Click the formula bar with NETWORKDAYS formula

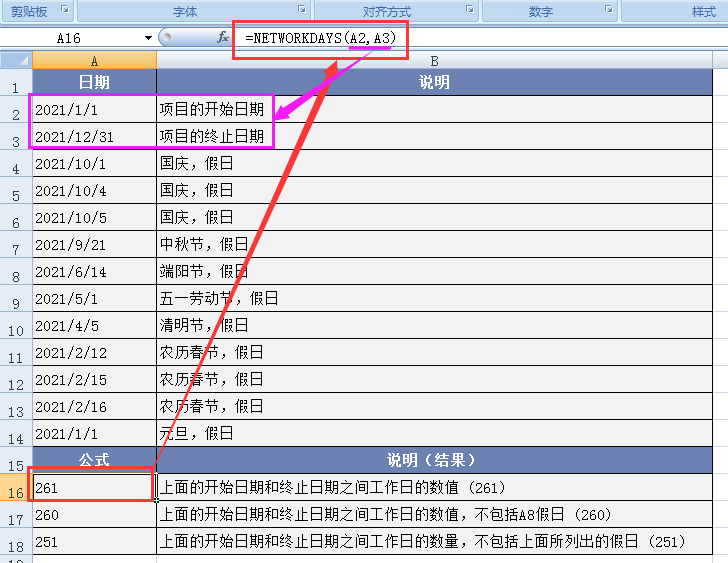tap(478, 38)
